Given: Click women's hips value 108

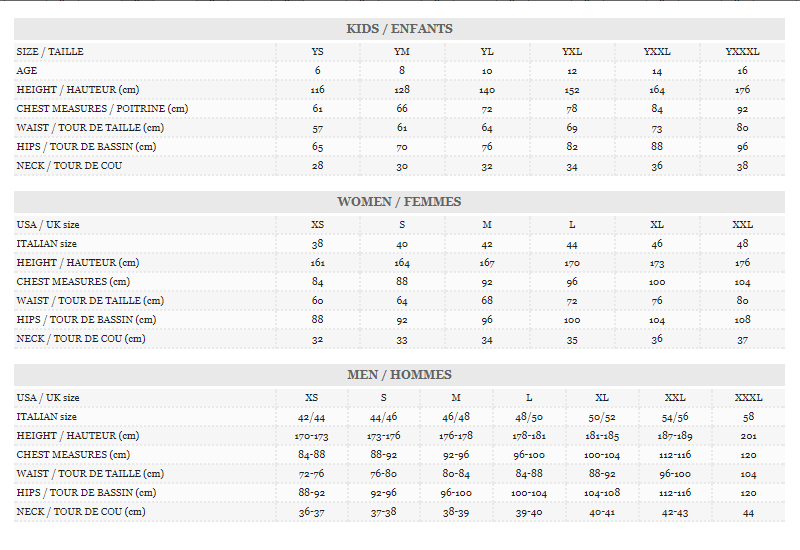Looking at the screenshot, I should [742, 320].
